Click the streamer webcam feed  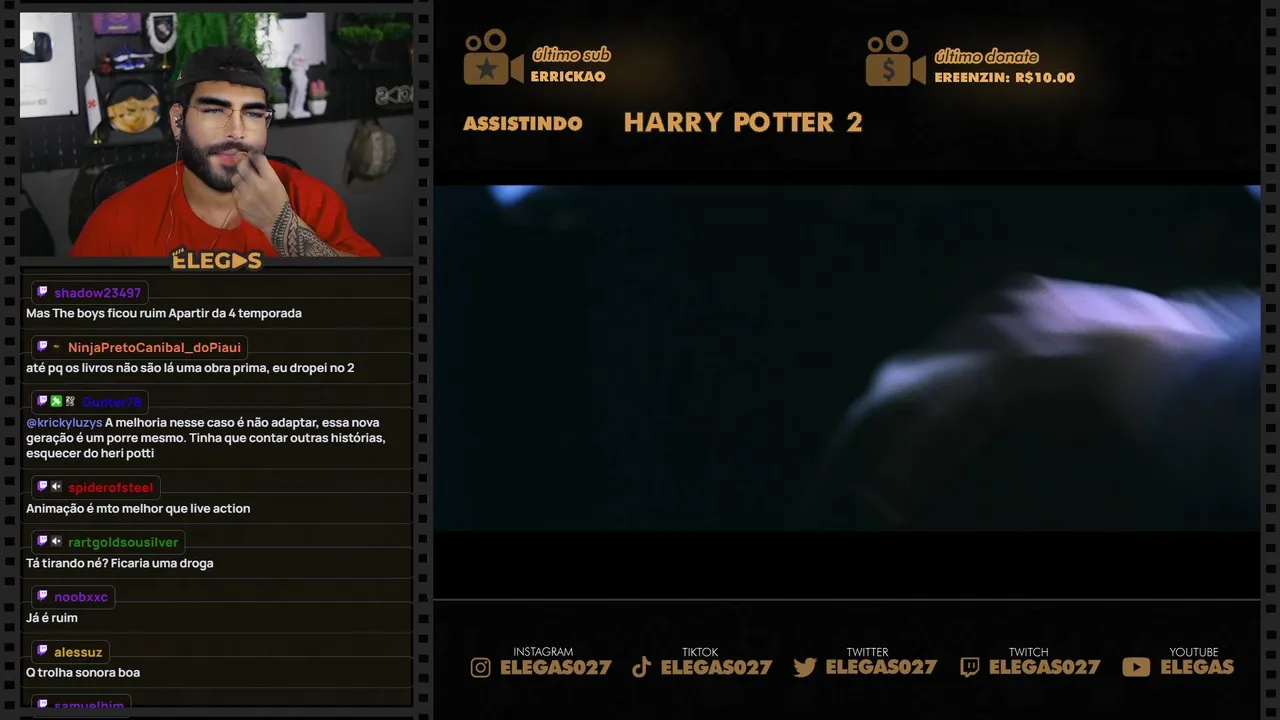(x=216, y=135)
